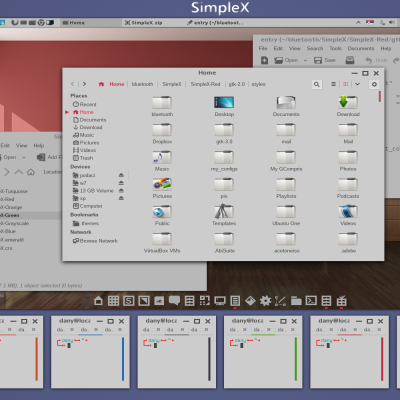Open Browse Network in the sidebar
Image resolution: width=400 pixels, height=400 pixels.
click(x=95, y=241)
